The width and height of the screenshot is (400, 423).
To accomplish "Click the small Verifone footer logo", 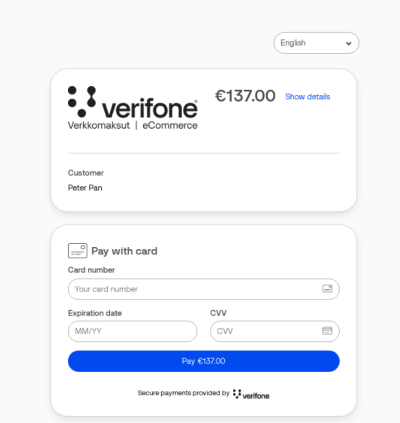I will click(251, 394).
